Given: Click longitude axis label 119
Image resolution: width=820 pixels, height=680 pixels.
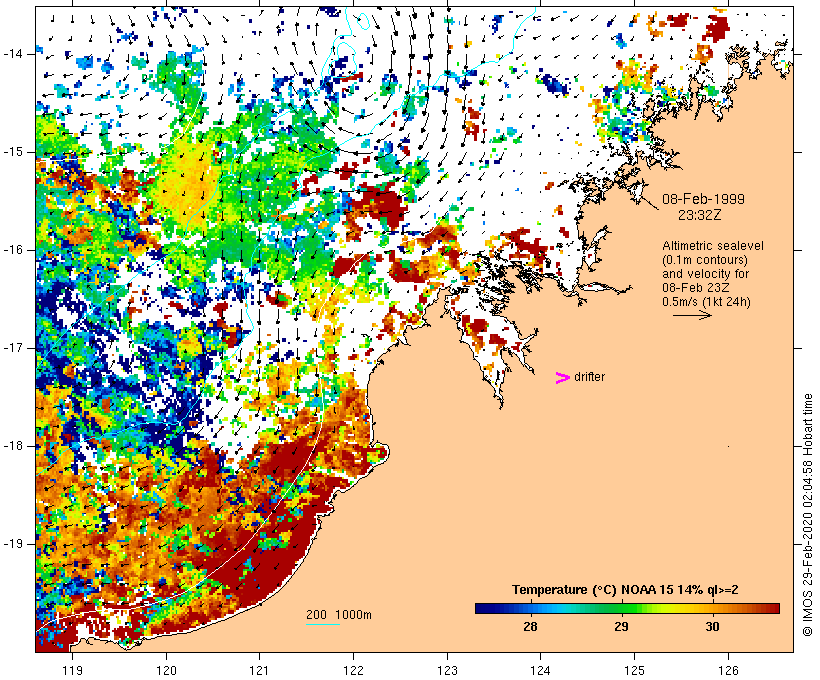Looking at the screenshot, I should (73, 670).
